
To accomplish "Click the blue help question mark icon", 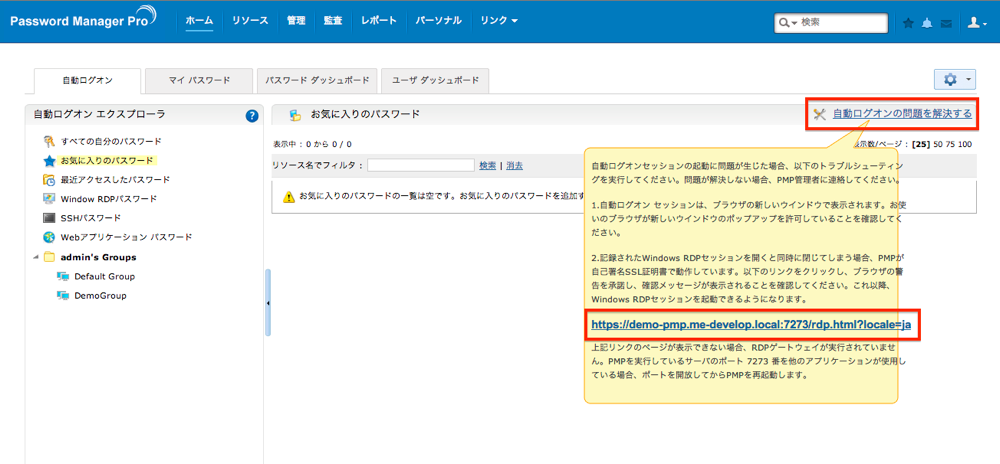I will click(252, 116).
